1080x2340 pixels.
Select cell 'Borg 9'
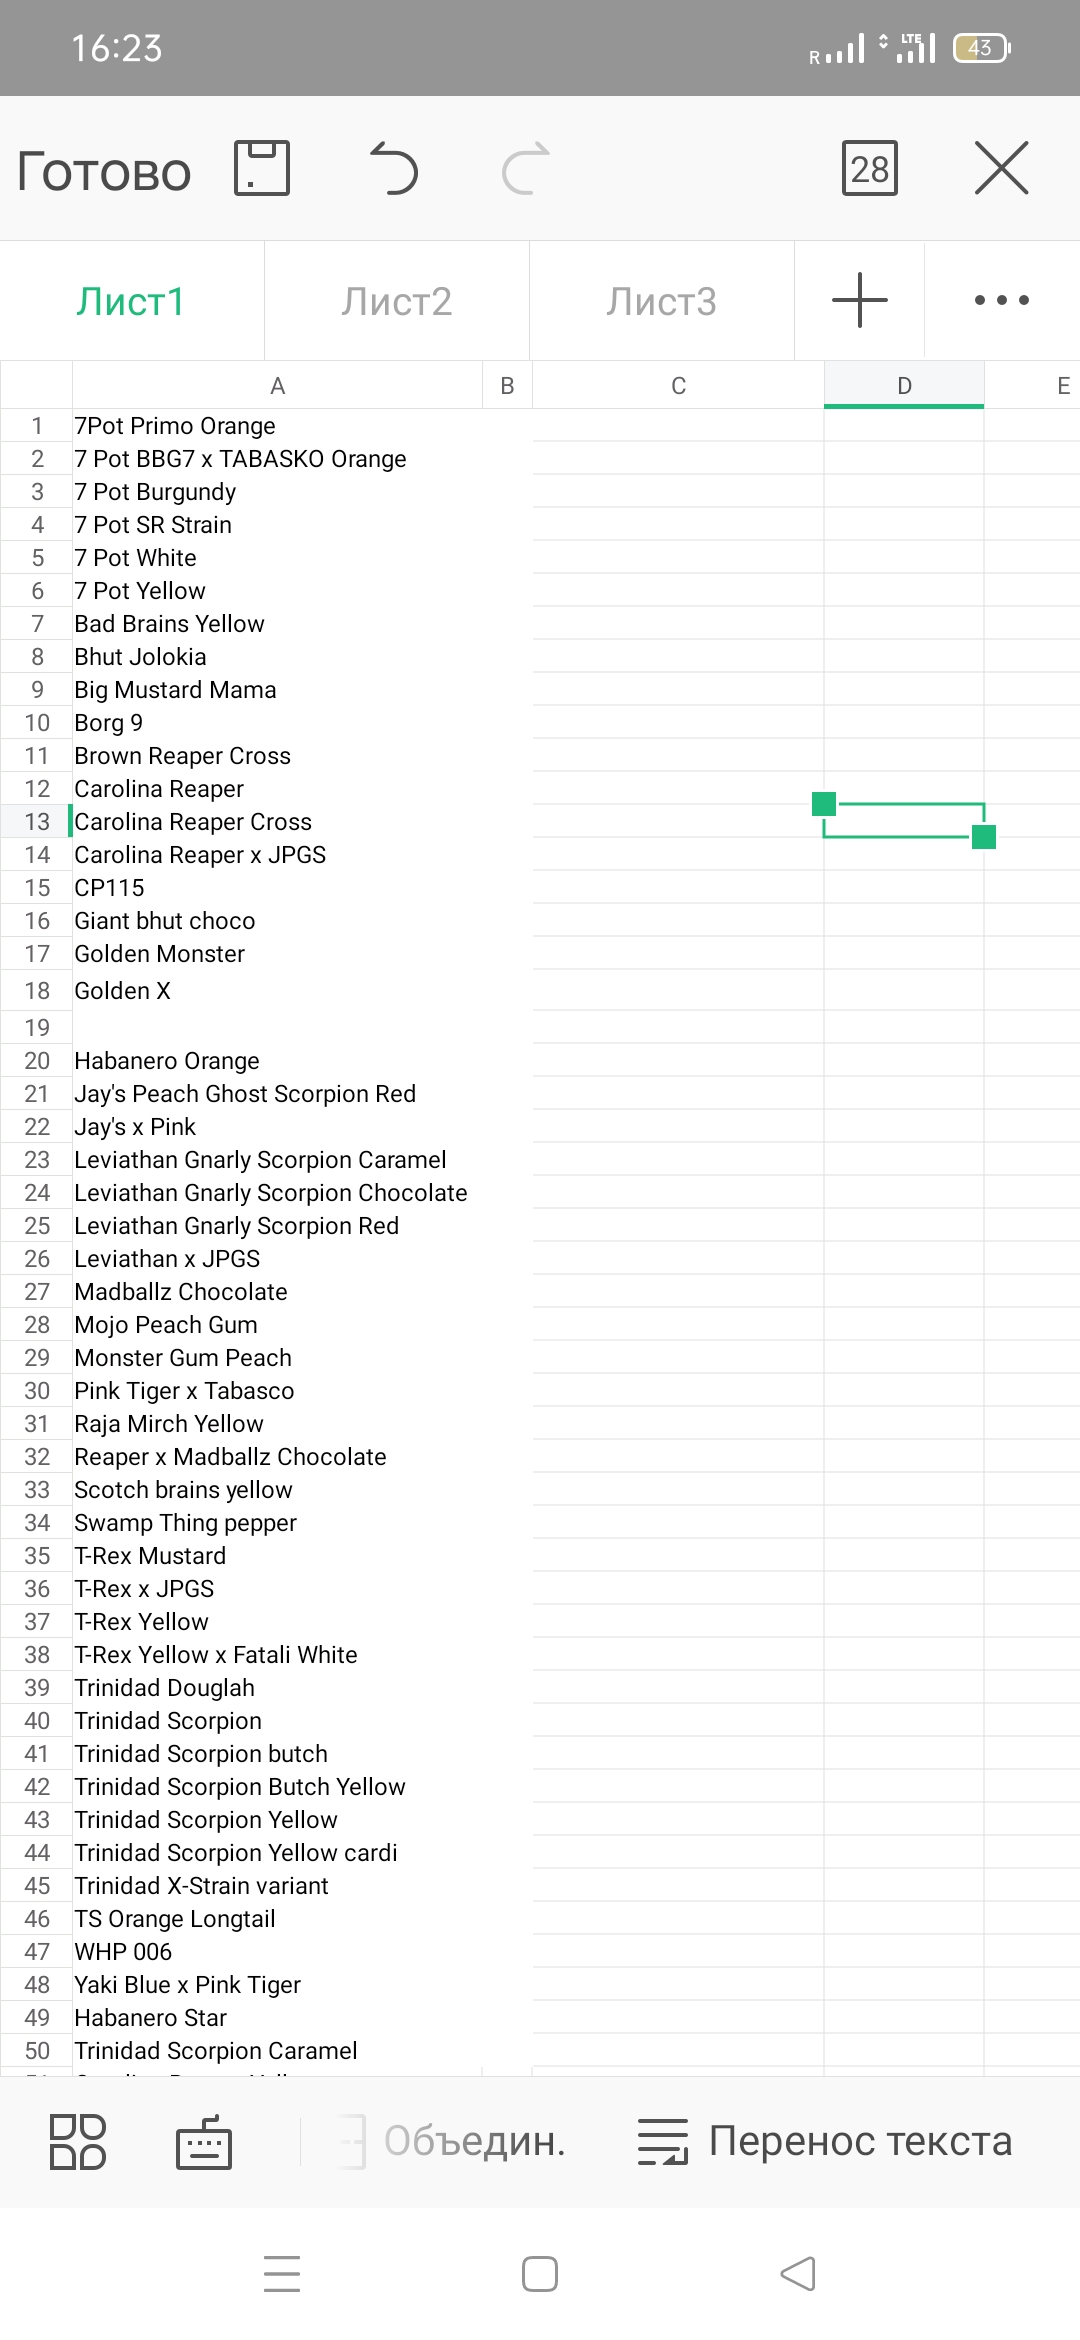(277, 723)
